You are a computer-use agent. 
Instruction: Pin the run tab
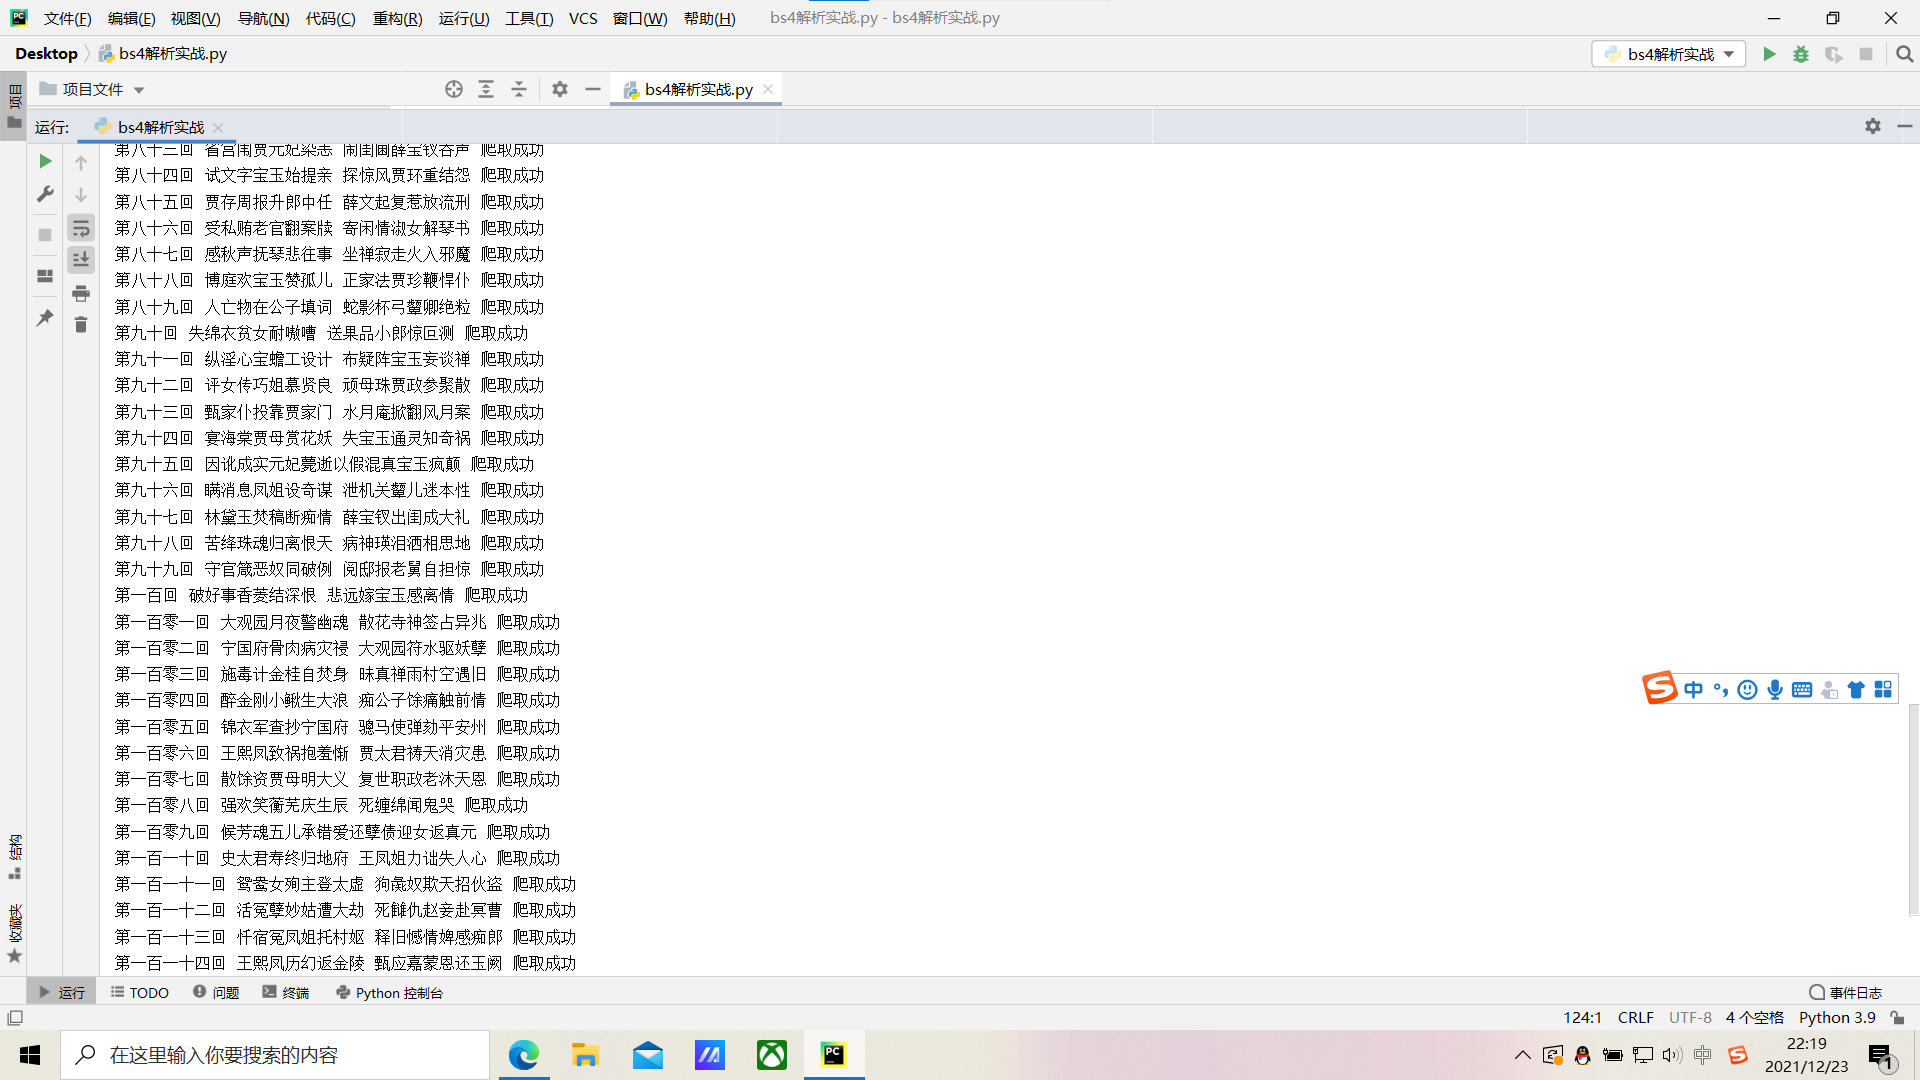[x=45, y=318]
